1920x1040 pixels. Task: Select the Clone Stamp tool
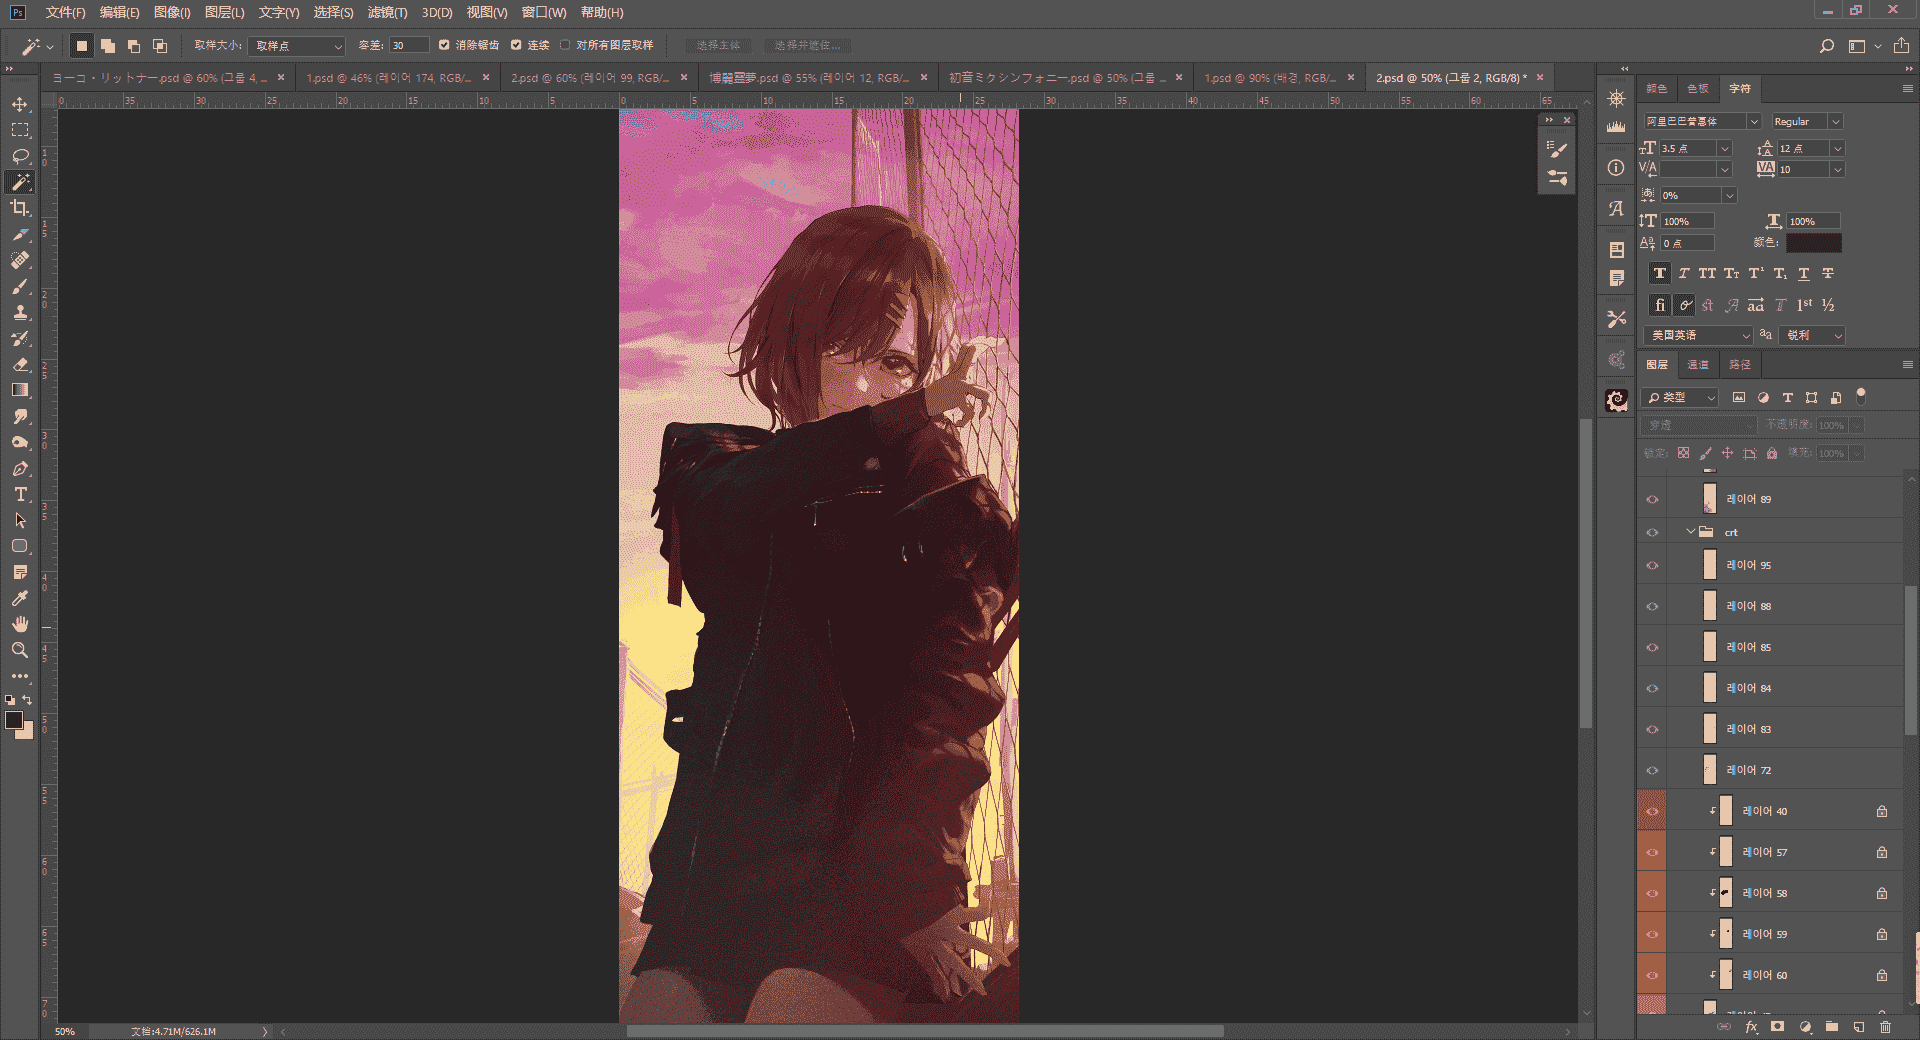(20, 312)
